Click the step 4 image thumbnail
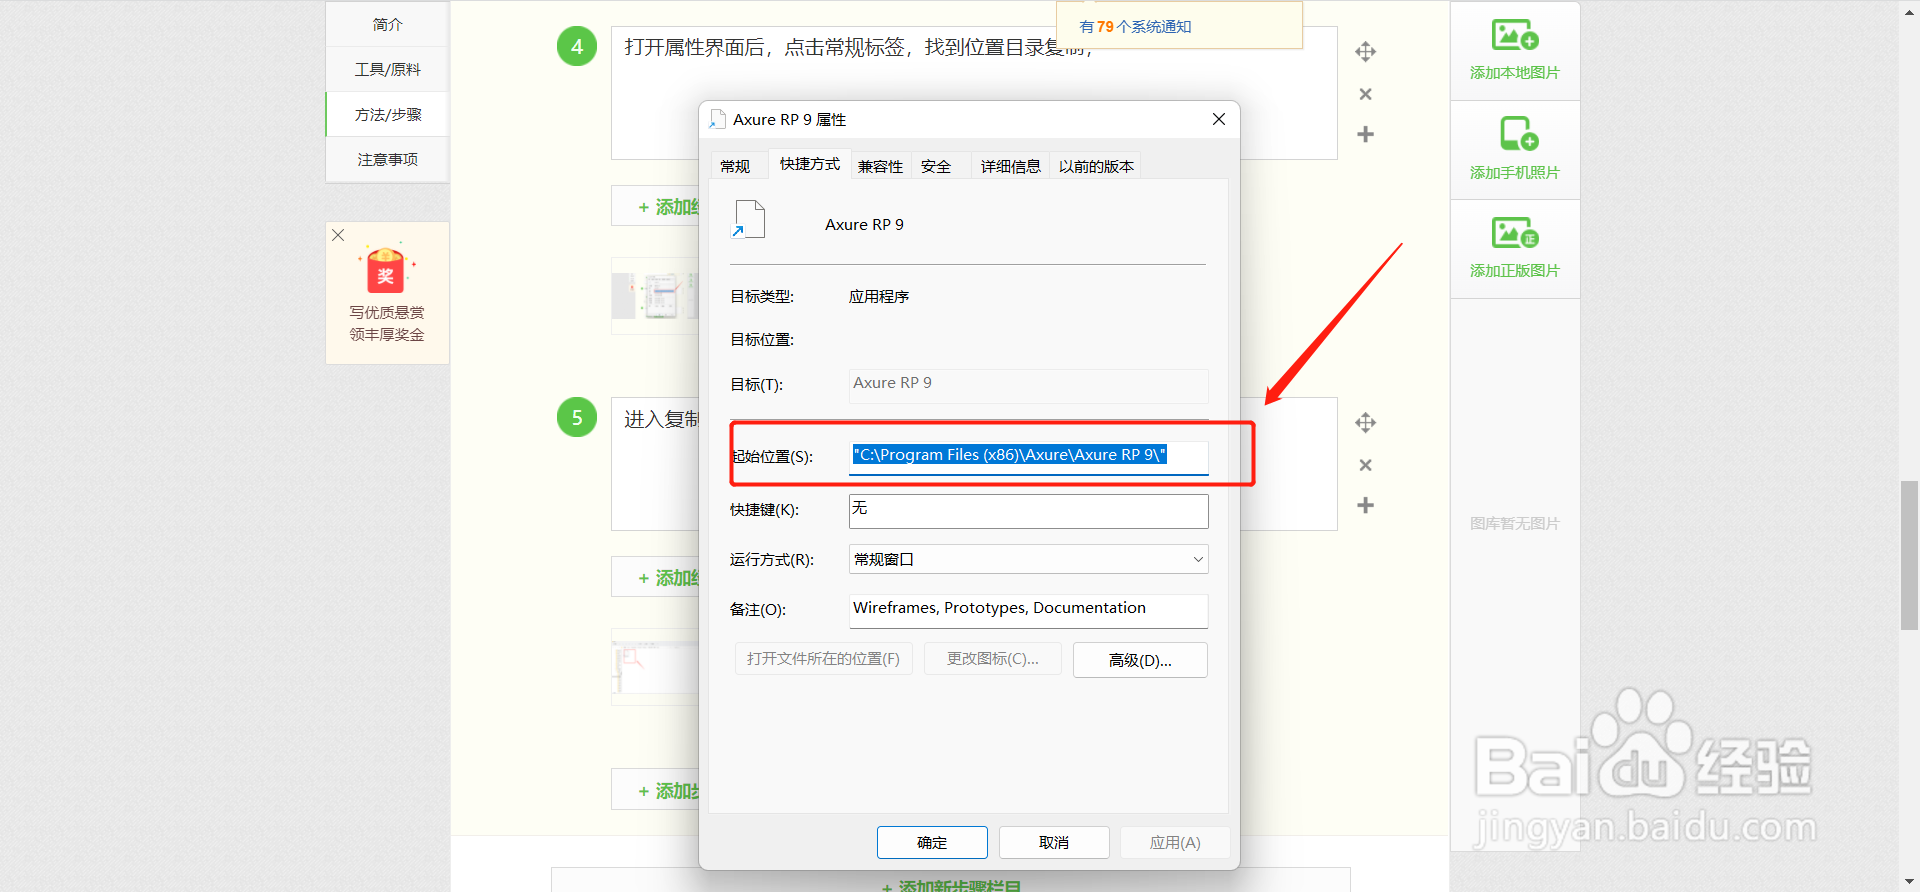Image resolution: width=1920 pixels, height=892 pixels. click(x=655, y=296)
